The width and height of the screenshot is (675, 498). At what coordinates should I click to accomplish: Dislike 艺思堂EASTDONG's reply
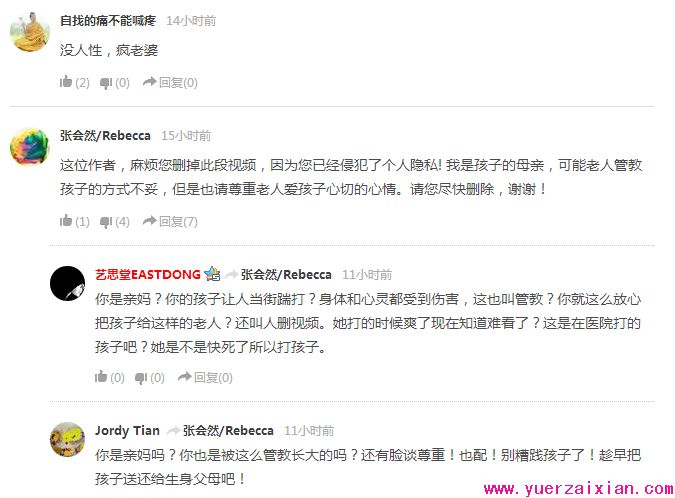[149, 377]
